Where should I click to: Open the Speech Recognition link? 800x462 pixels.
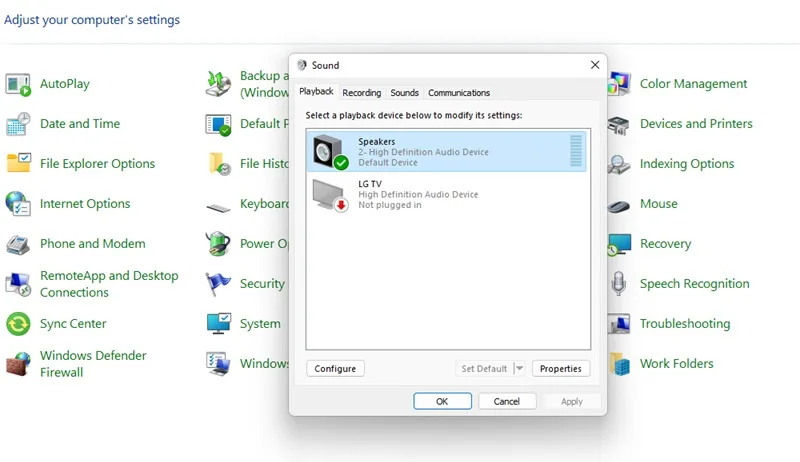point(695,284)
